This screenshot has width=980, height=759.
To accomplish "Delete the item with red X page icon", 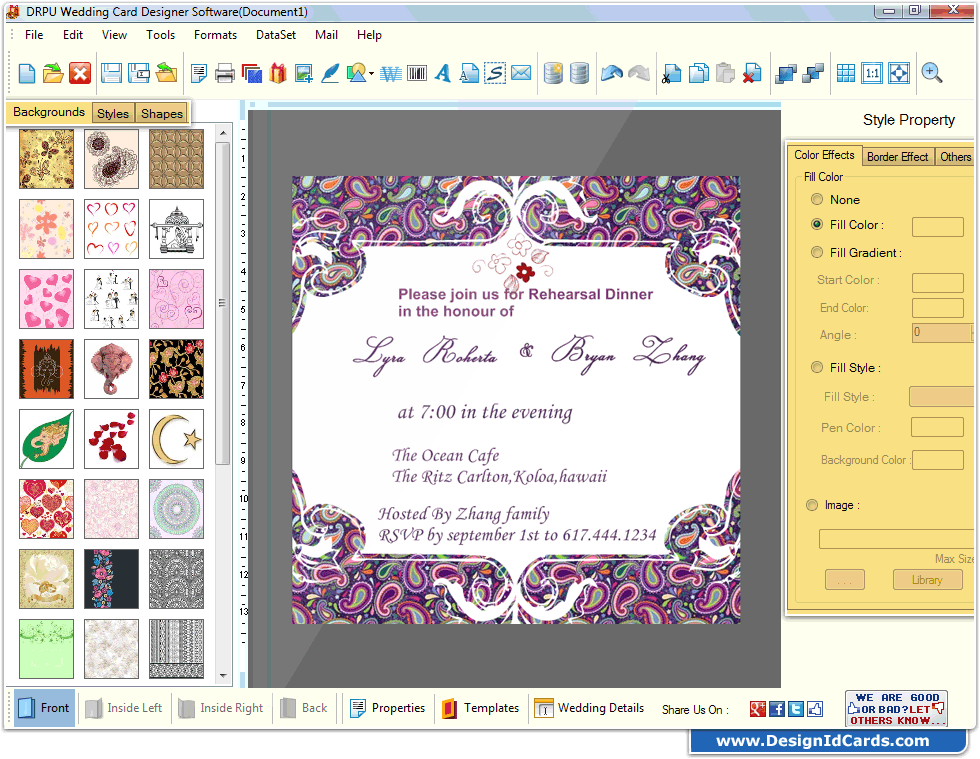I will tap(752, 74).
